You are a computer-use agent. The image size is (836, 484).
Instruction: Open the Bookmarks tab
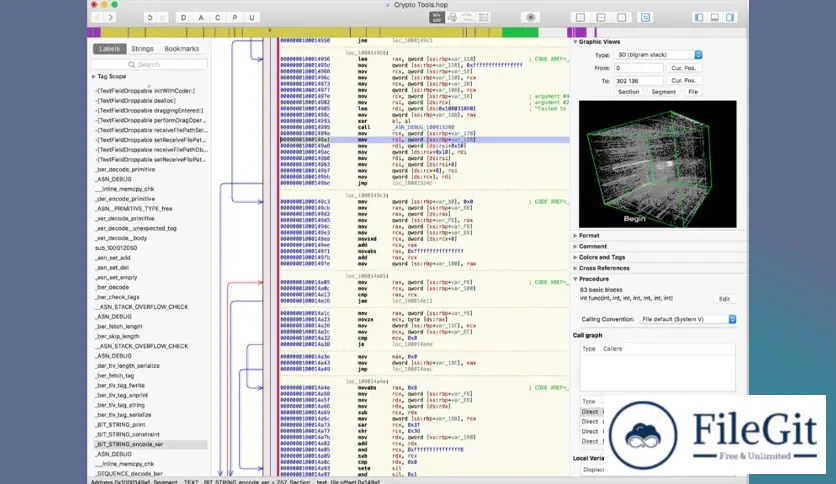pos(181,49)
